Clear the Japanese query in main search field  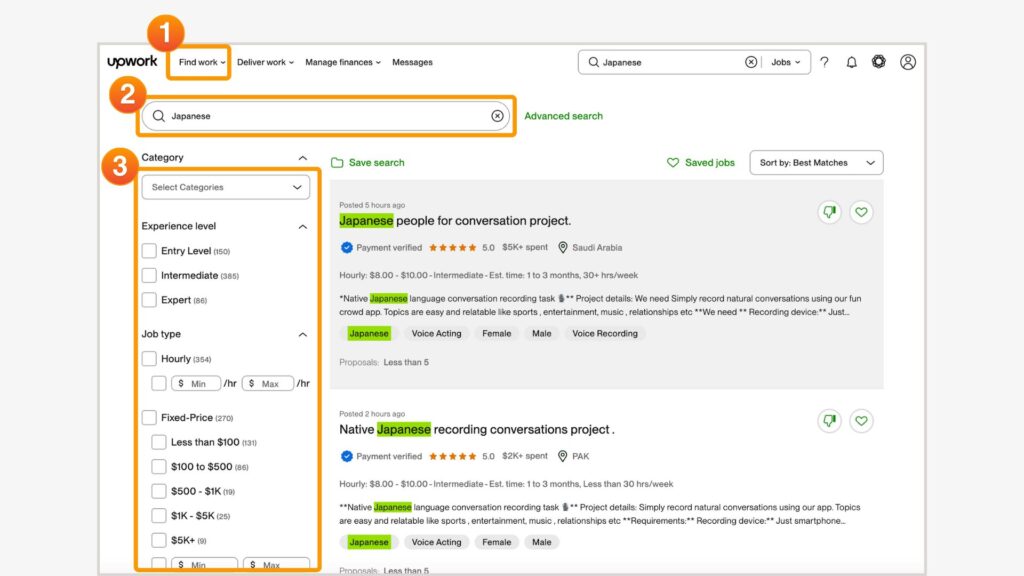[497, 116]
